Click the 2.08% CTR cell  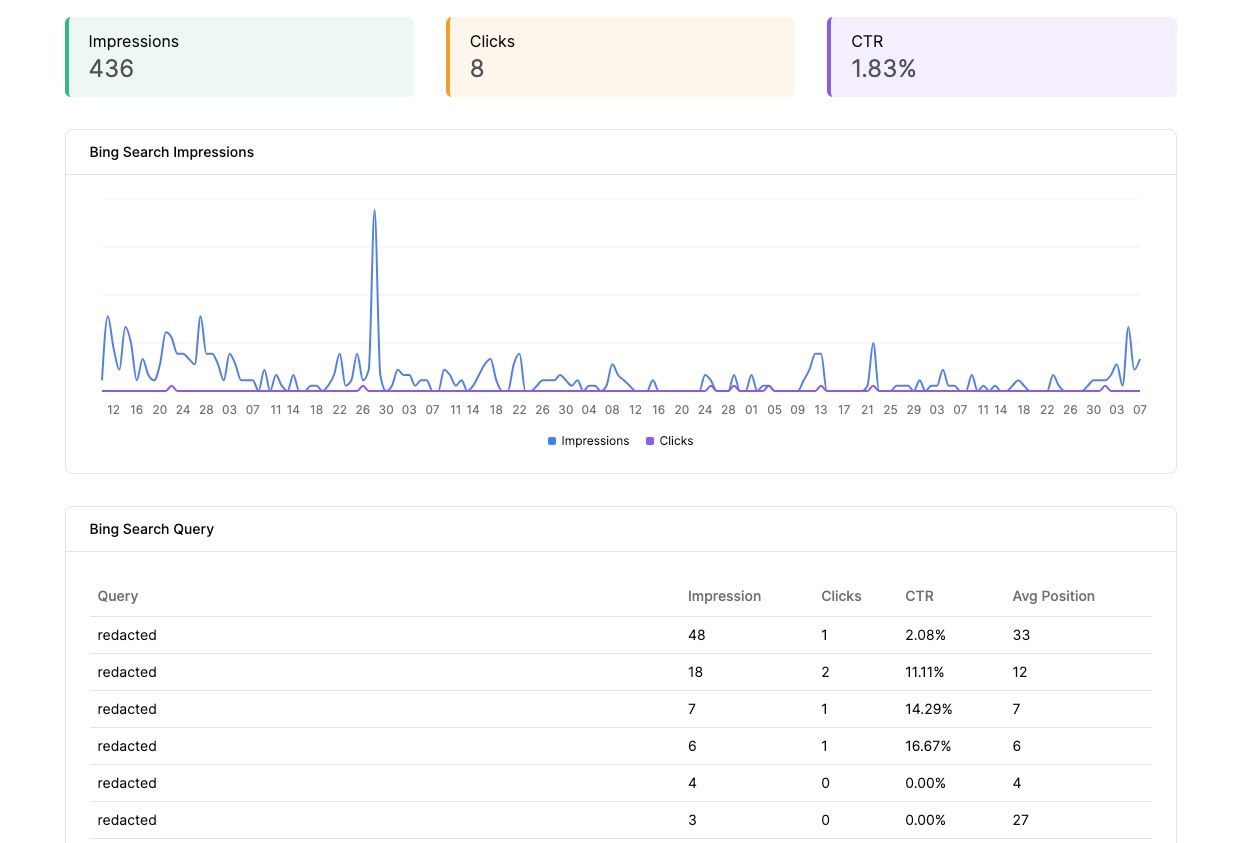[x=925, y=635]
